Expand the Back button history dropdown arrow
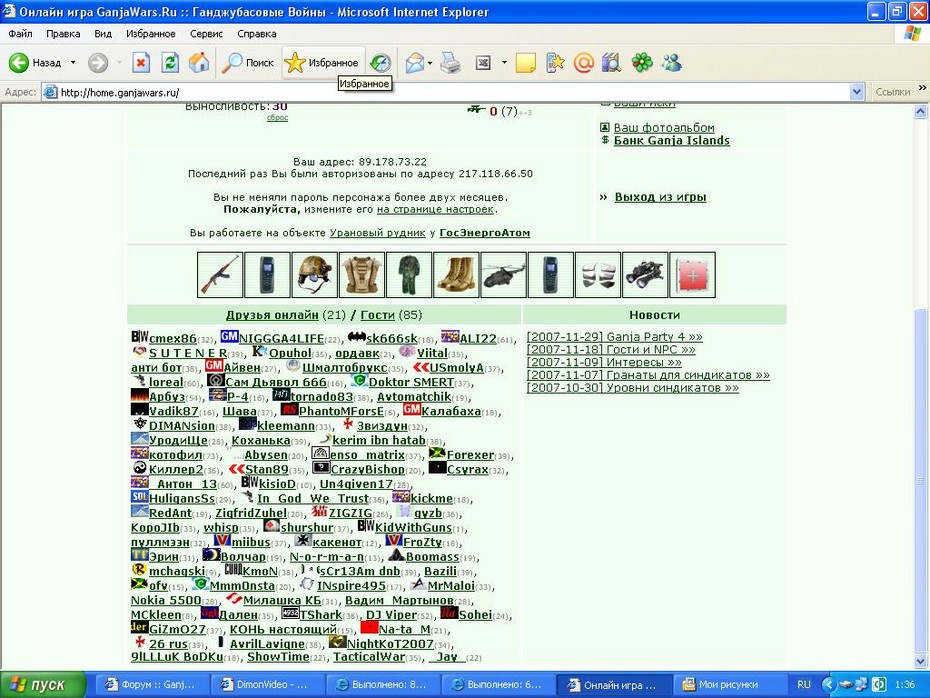 73,62
